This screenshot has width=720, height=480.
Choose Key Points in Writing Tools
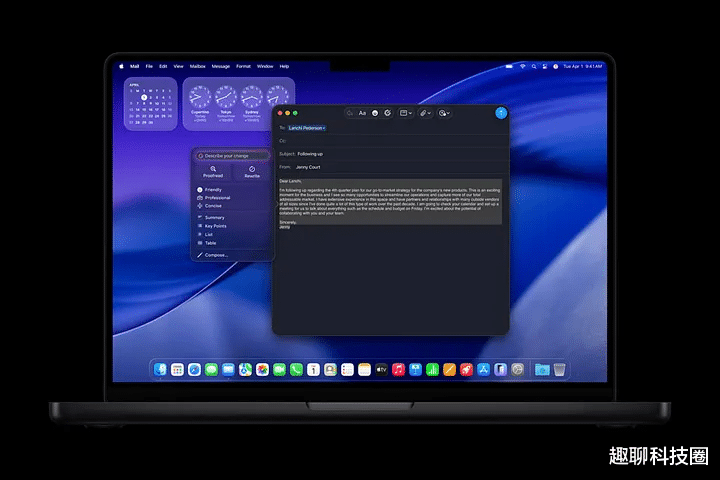[x=215, y=226]
